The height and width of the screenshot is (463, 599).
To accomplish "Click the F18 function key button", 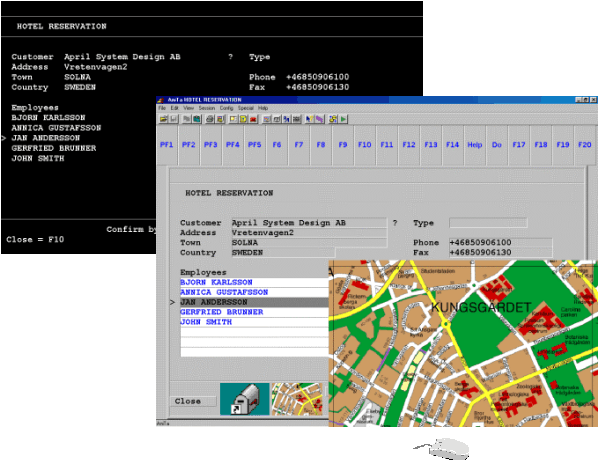I will point(541,145).
